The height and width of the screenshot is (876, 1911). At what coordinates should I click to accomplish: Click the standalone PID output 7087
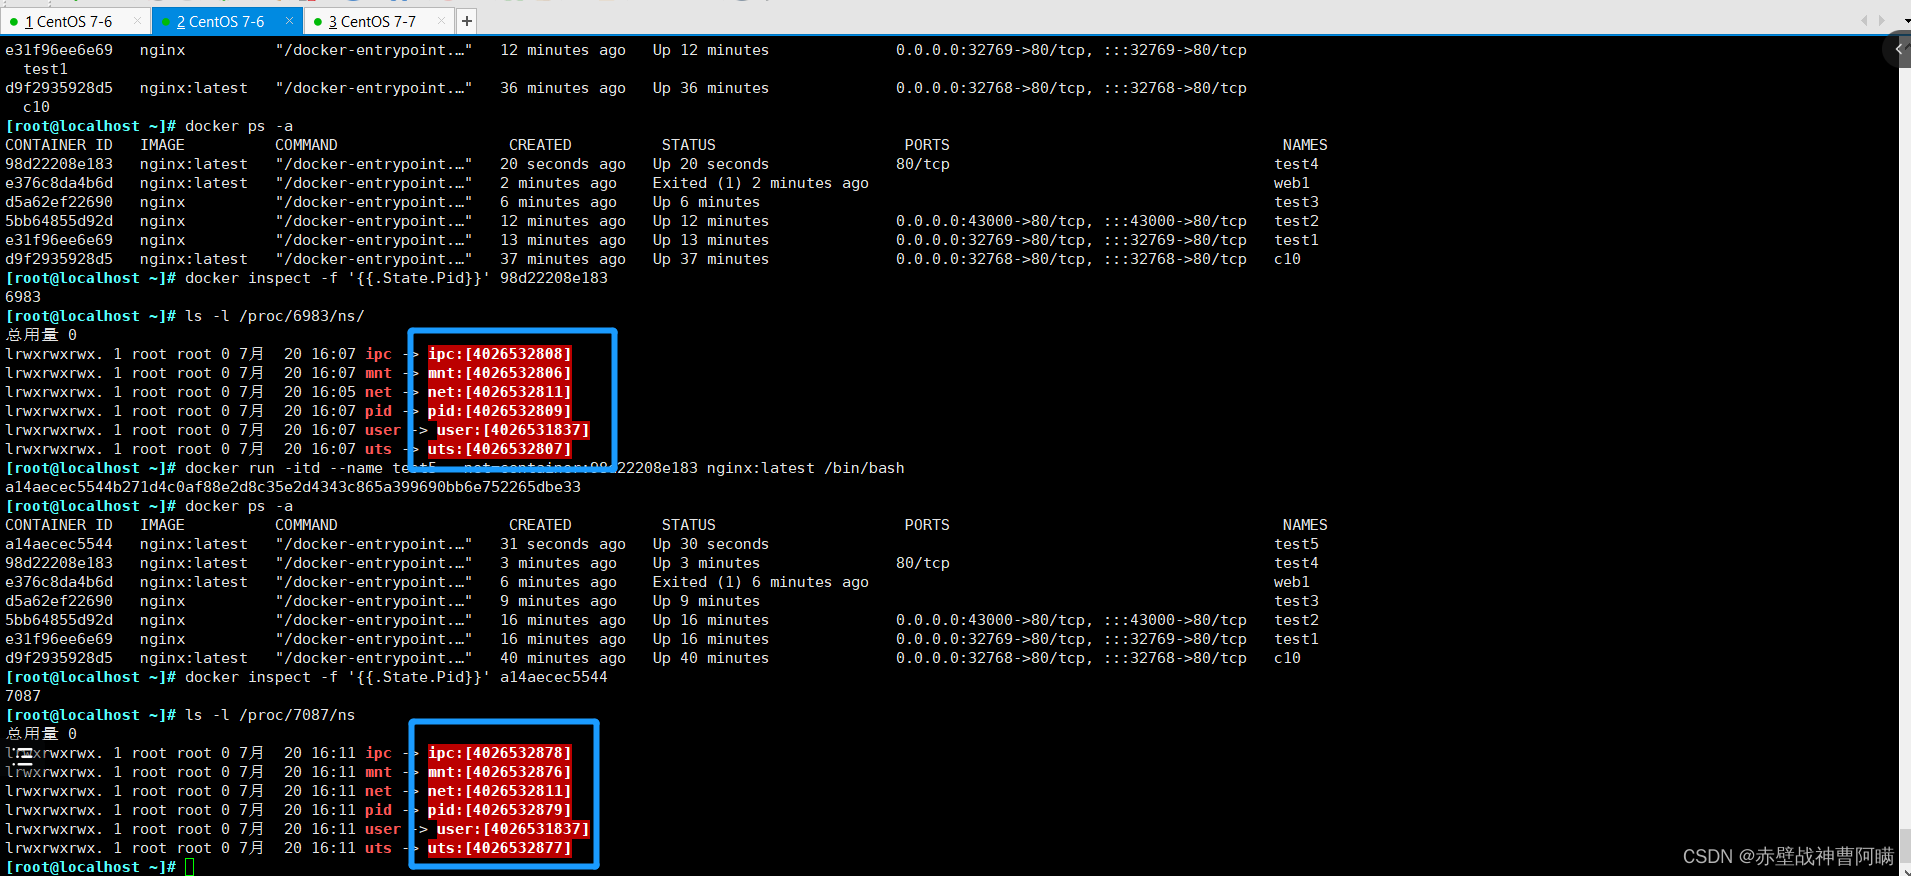coord(23,696)
